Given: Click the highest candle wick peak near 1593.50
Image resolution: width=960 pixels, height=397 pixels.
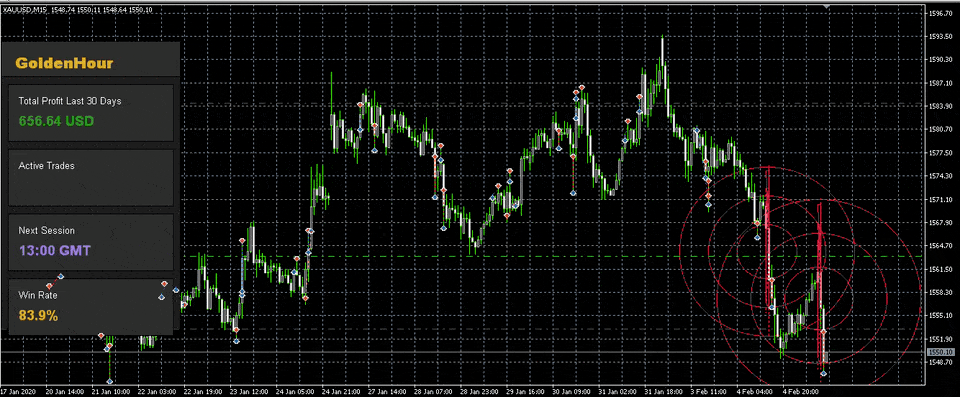Looking at the screenshot, I should click(662, 38).
